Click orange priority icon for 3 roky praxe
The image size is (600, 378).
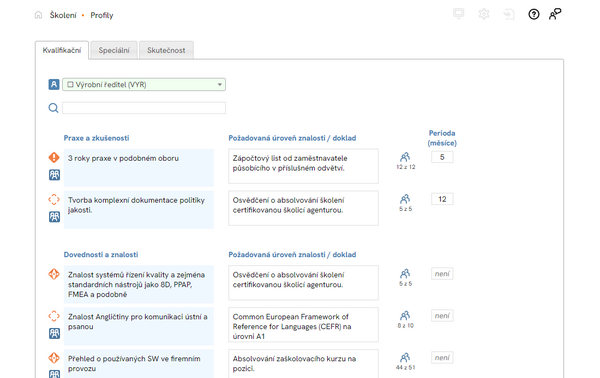pyautogui.click(x=54, y=157)
